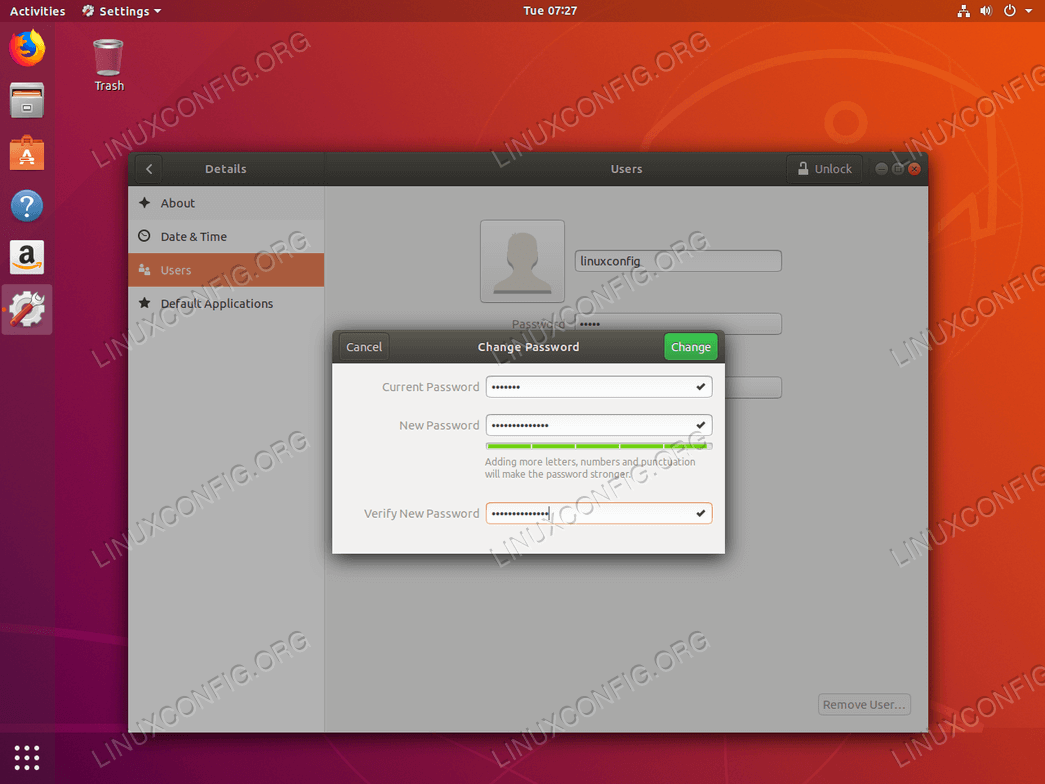
Task: Close the Settings window
Action: (x=914, y=169)
